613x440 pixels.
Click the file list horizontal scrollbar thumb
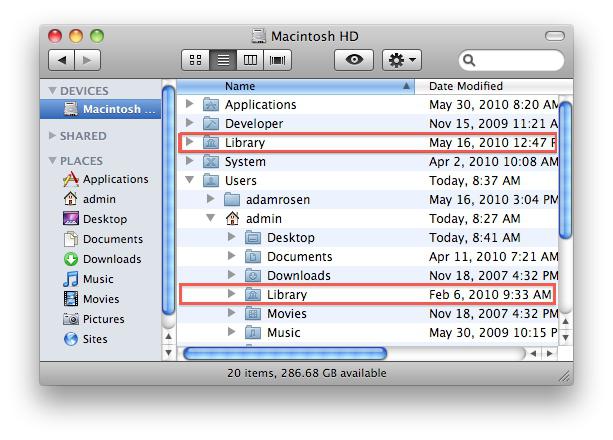[285, 354]
